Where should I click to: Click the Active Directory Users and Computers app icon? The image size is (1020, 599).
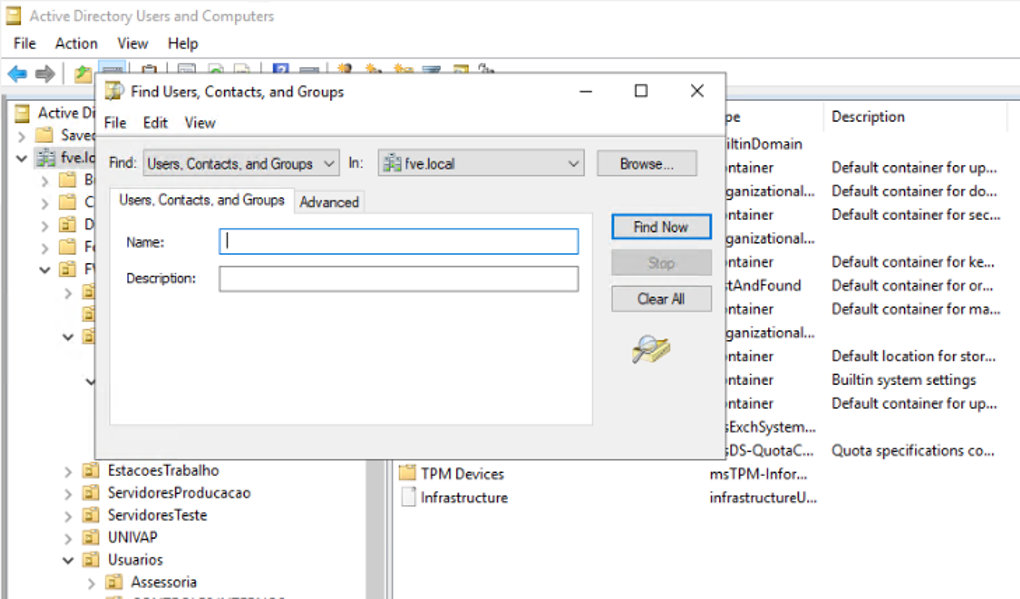(14, 16)
